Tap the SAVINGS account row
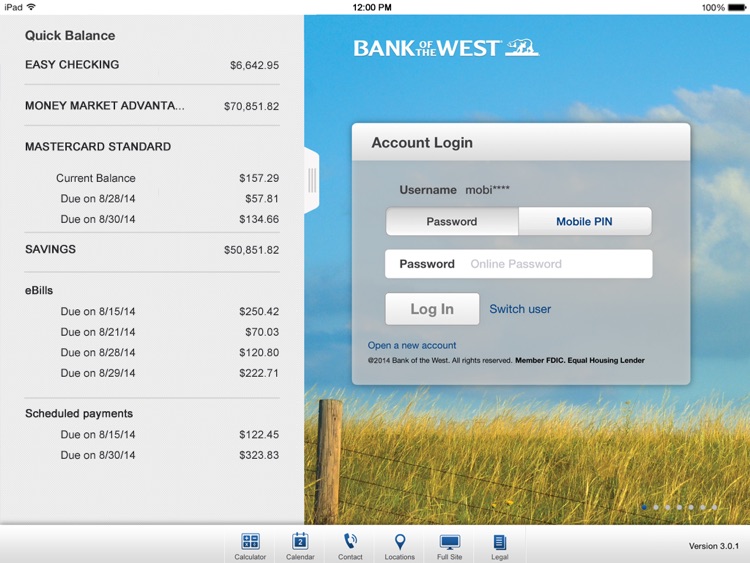The height and width of the screenshot is (563, 750). [x=152, y=249]
